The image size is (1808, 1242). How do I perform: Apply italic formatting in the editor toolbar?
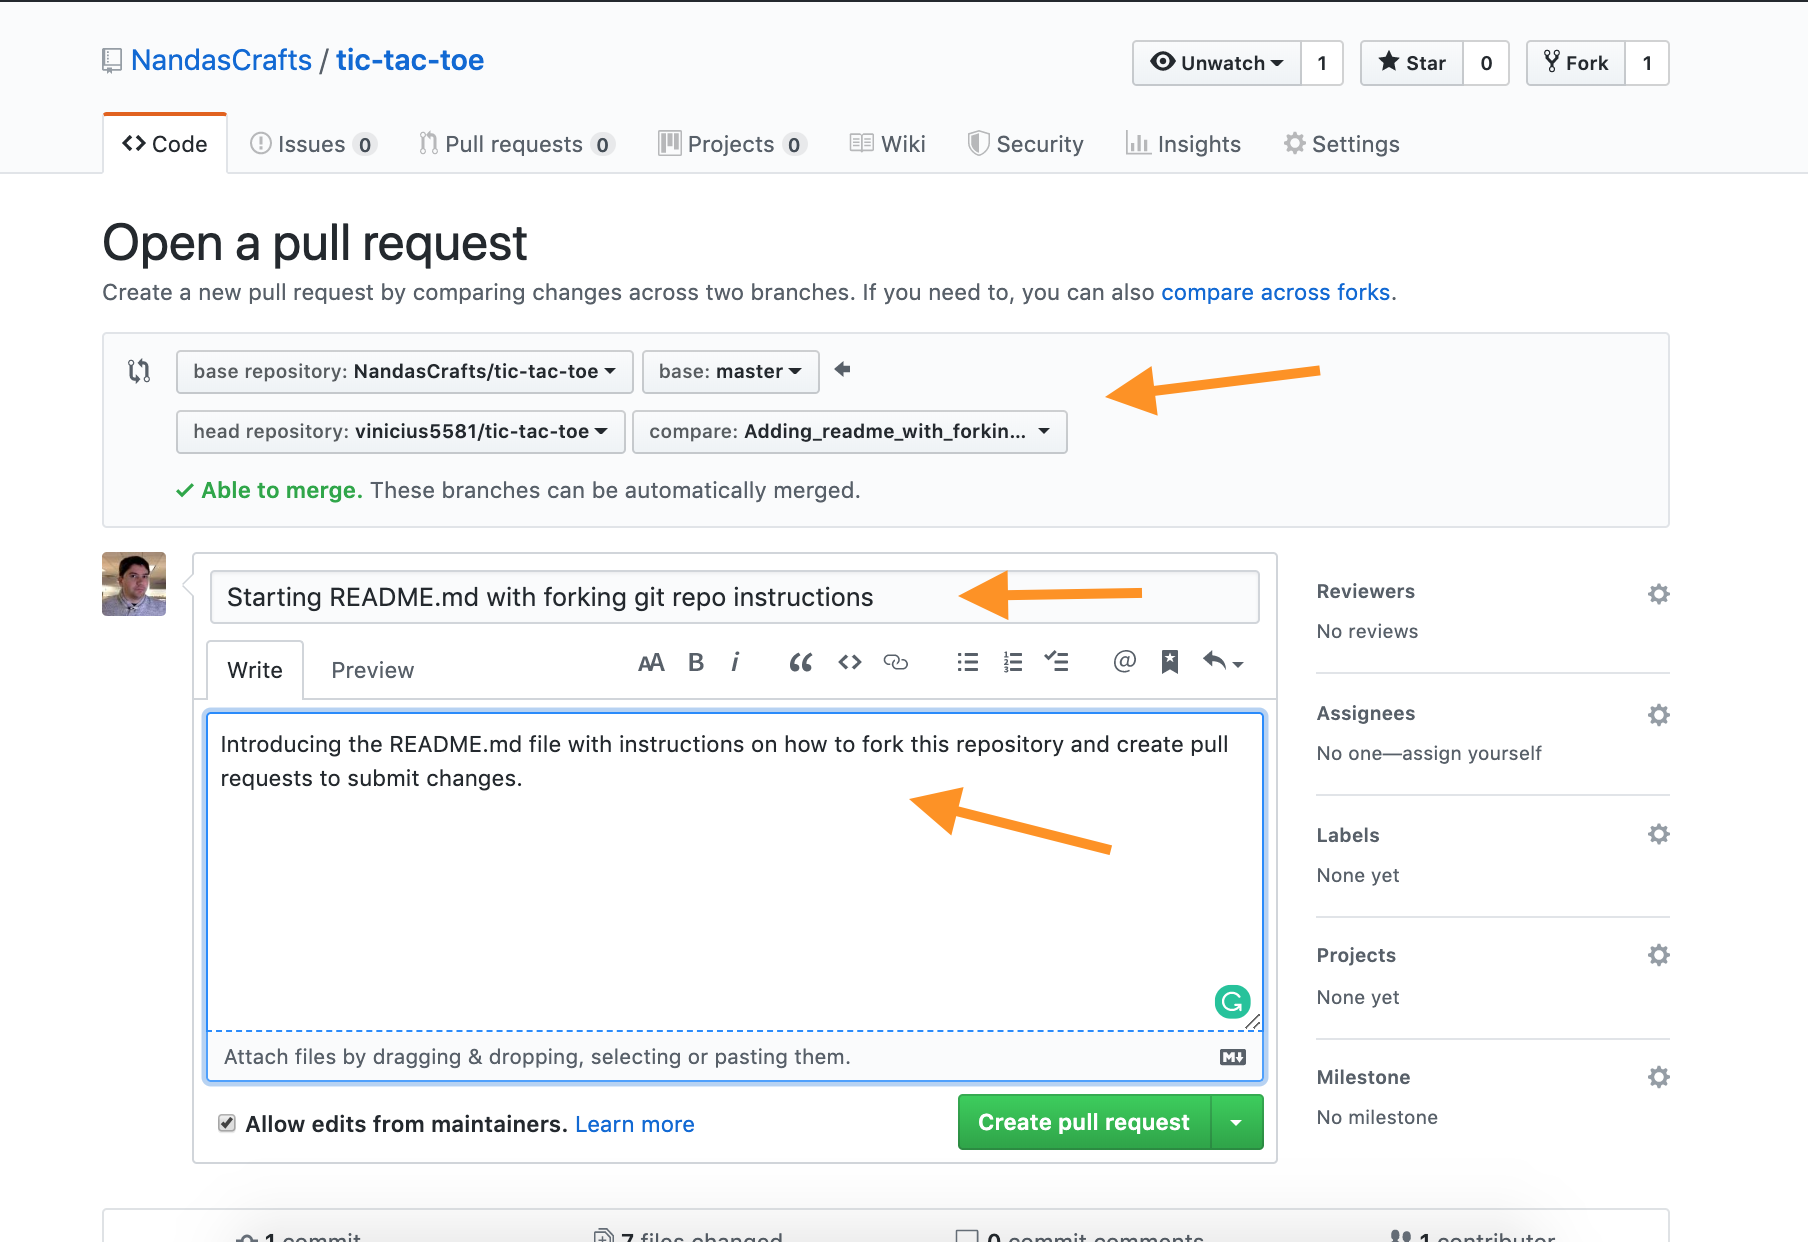[735, 663]
